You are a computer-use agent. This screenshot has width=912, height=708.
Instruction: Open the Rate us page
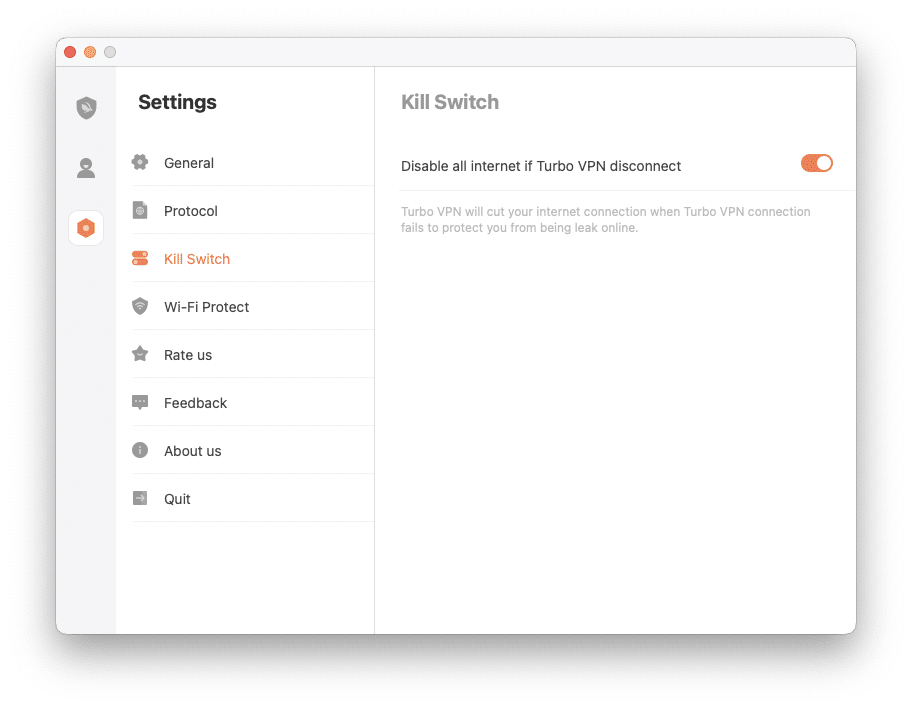pos(187,354)
